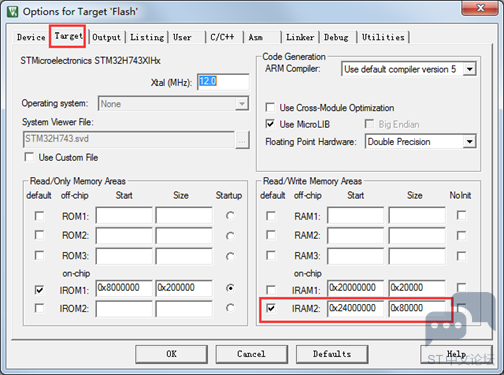Click the ROM1 Start field
The height and width of the screenshot is (375, 504).
coord(124,216)
